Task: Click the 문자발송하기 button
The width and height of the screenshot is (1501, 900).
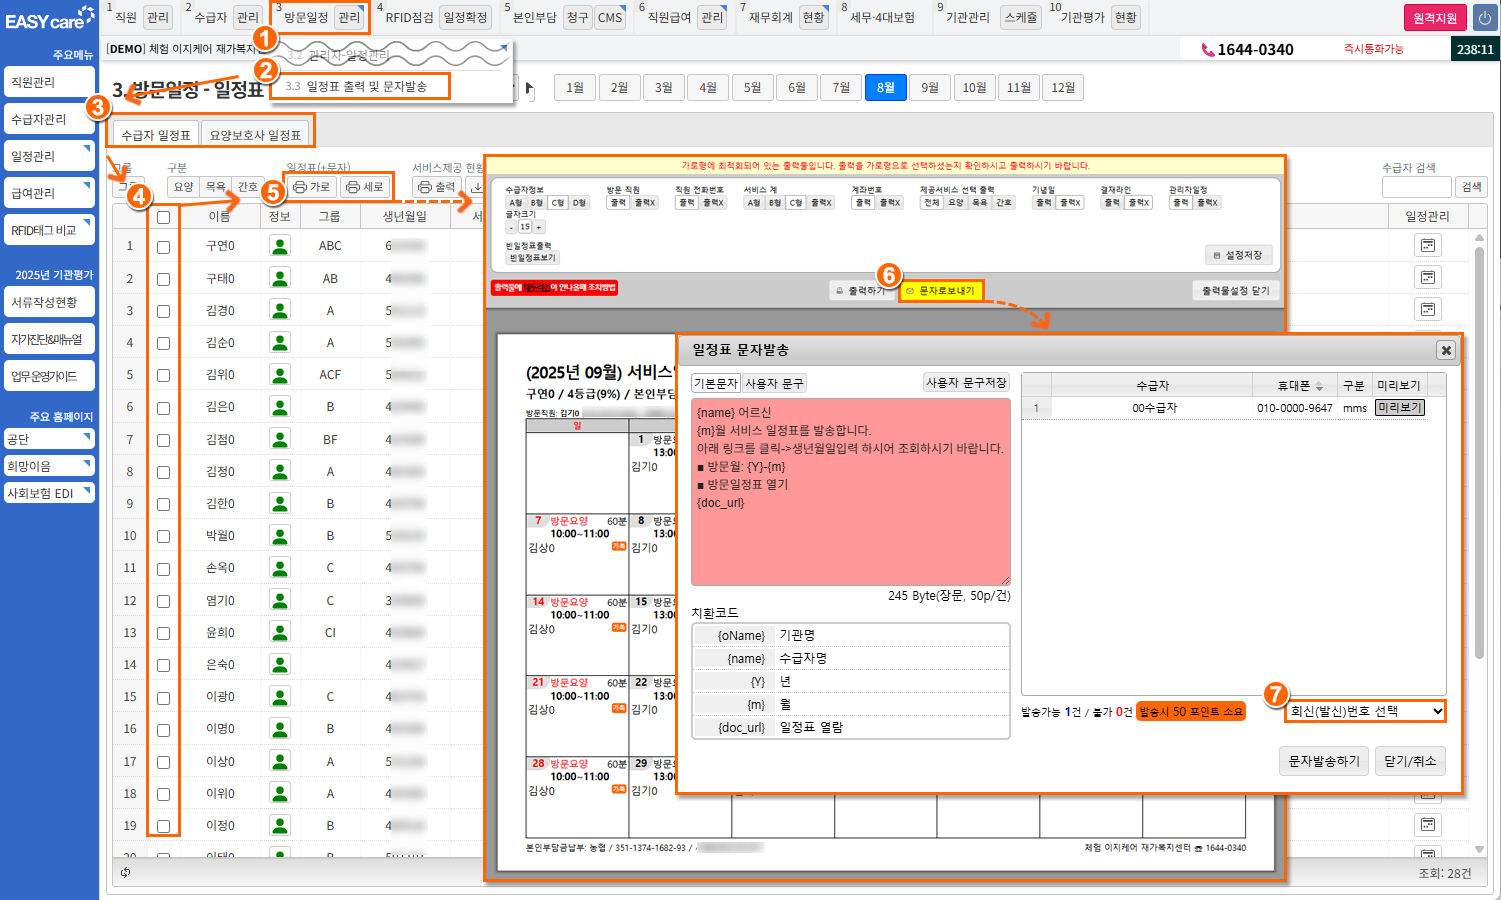Action: click(x=1323, y=761)
